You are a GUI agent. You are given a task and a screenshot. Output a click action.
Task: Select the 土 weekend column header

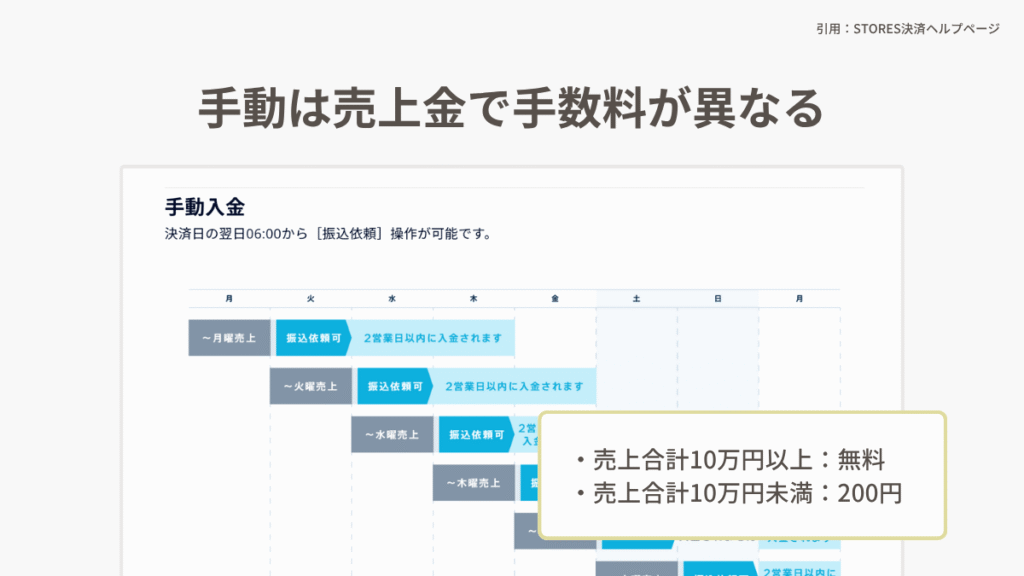pos(637,299)
